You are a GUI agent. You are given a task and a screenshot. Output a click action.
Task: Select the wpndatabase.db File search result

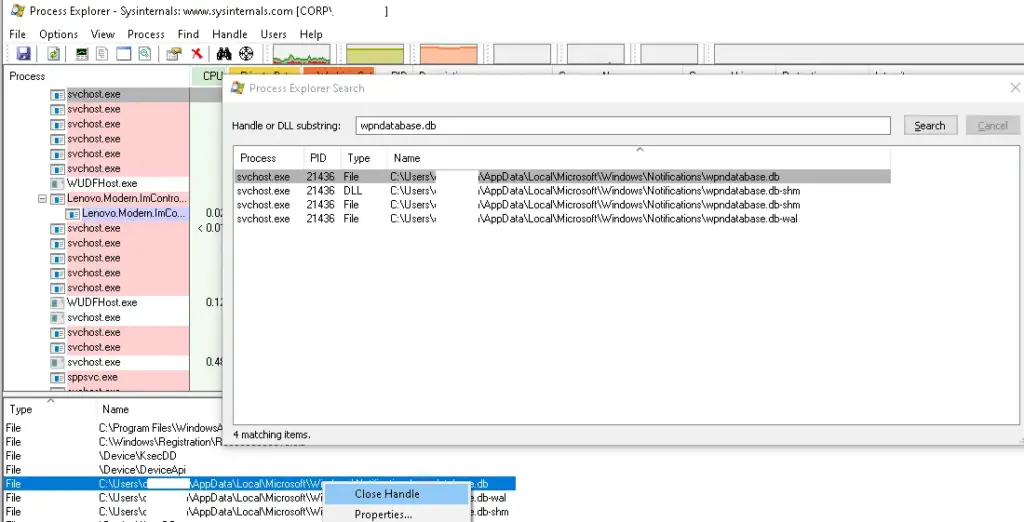coord(562,176)
